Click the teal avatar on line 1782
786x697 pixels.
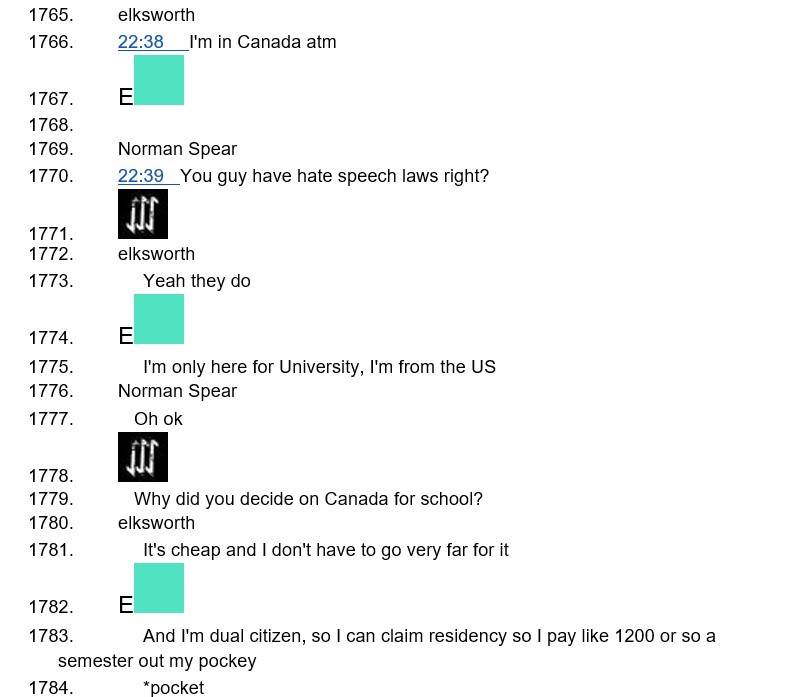[x=159, y=588]
